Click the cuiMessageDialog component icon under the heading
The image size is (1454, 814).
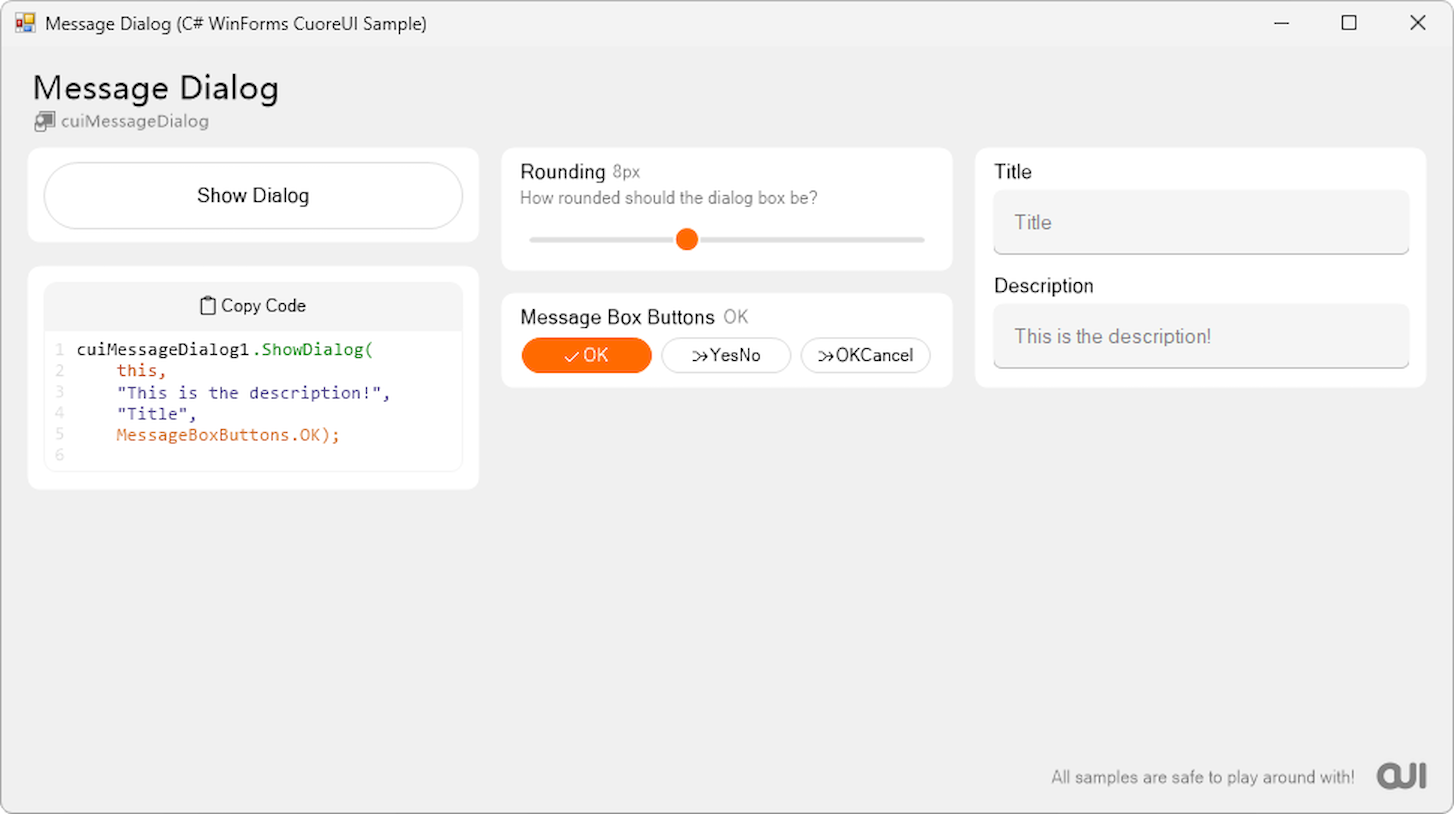pyautogui.click(x=44, y=122)
